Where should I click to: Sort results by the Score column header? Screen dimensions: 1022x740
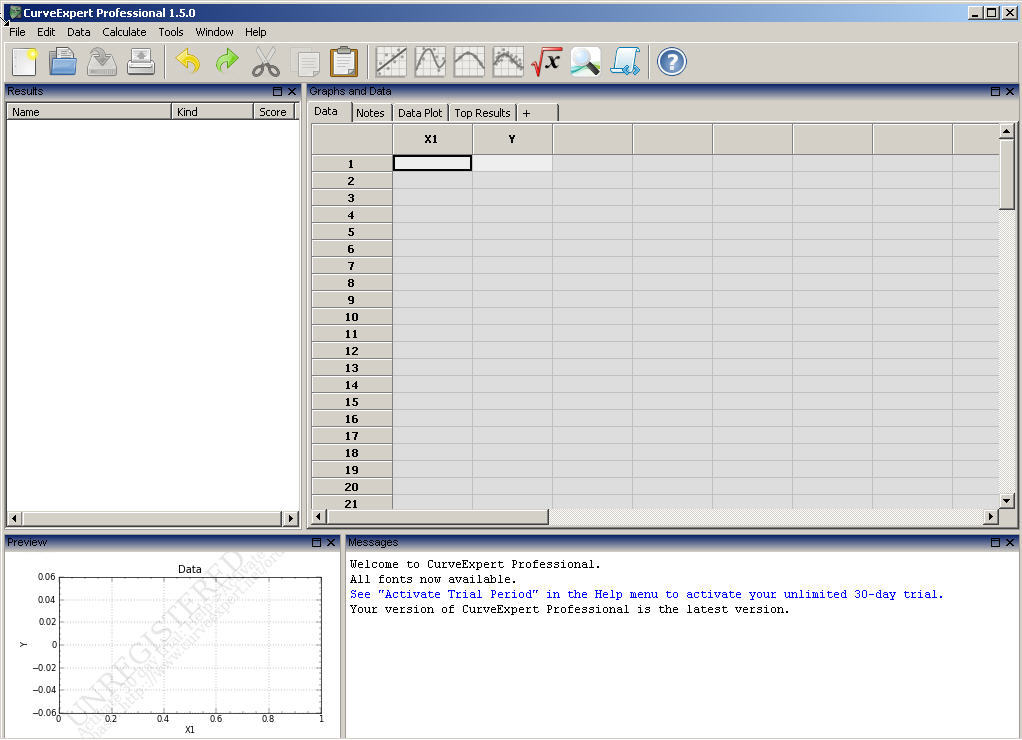pyautogui.click(x=274, y=111)
